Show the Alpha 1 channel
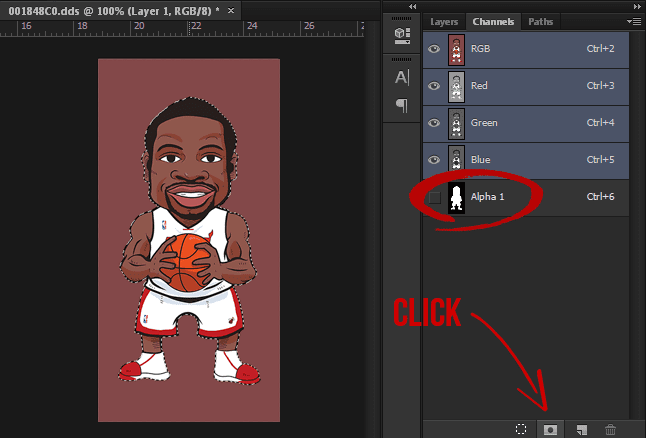This screenshot has width=646, height=438. coord(435,197)
